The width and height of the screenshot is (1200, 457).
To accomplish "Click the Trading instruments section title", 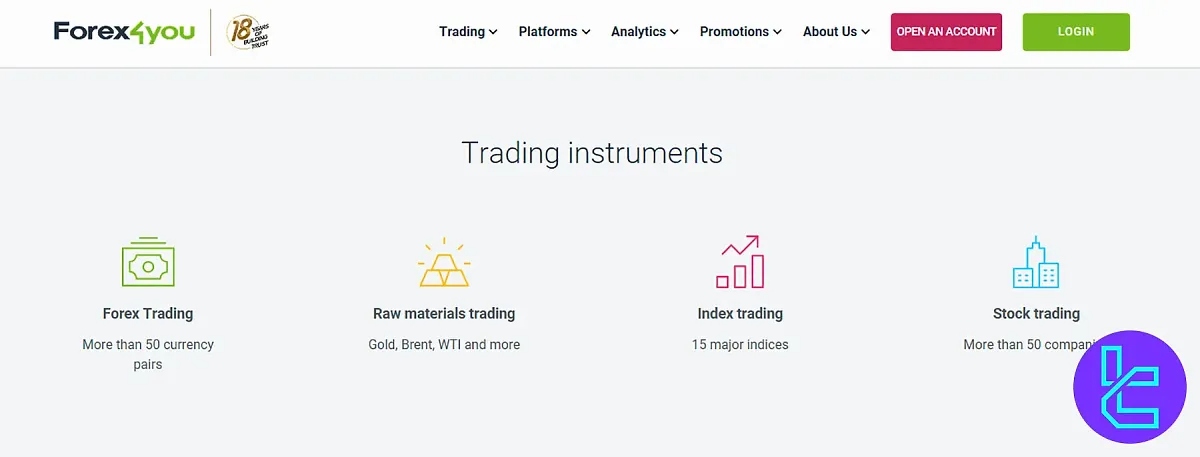I will pyautogui.click(x=592, y=153).
